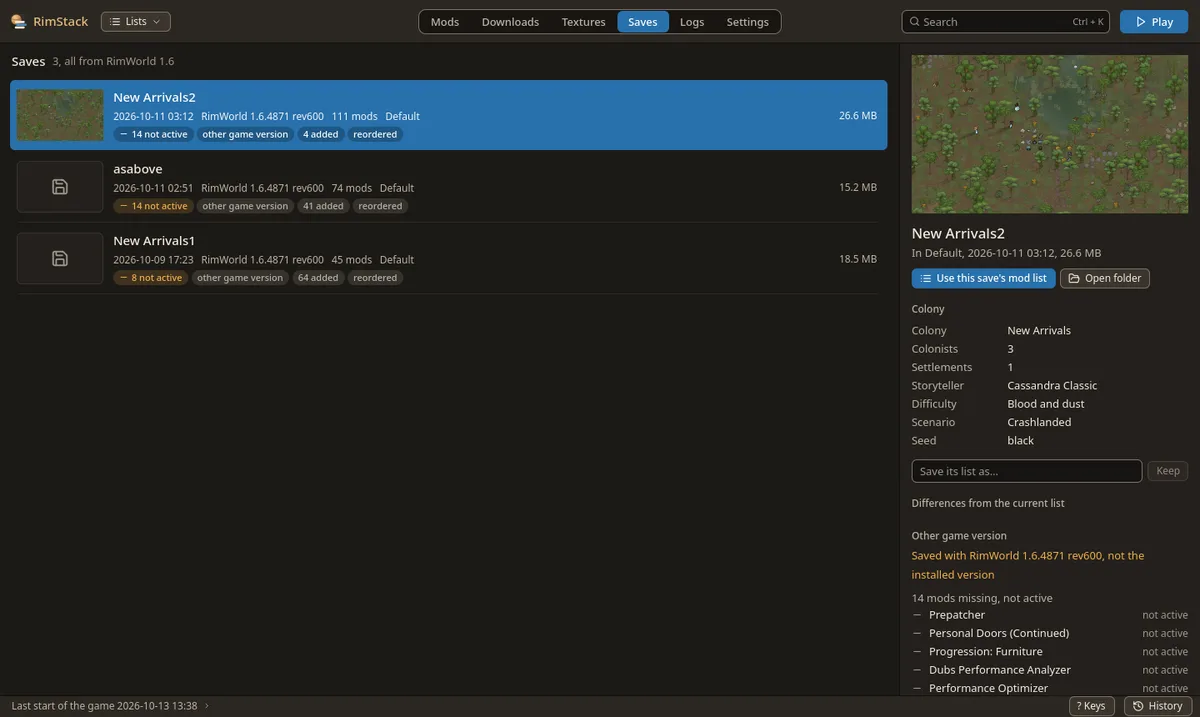Click the 18.5 MB file size

[858, 259]
